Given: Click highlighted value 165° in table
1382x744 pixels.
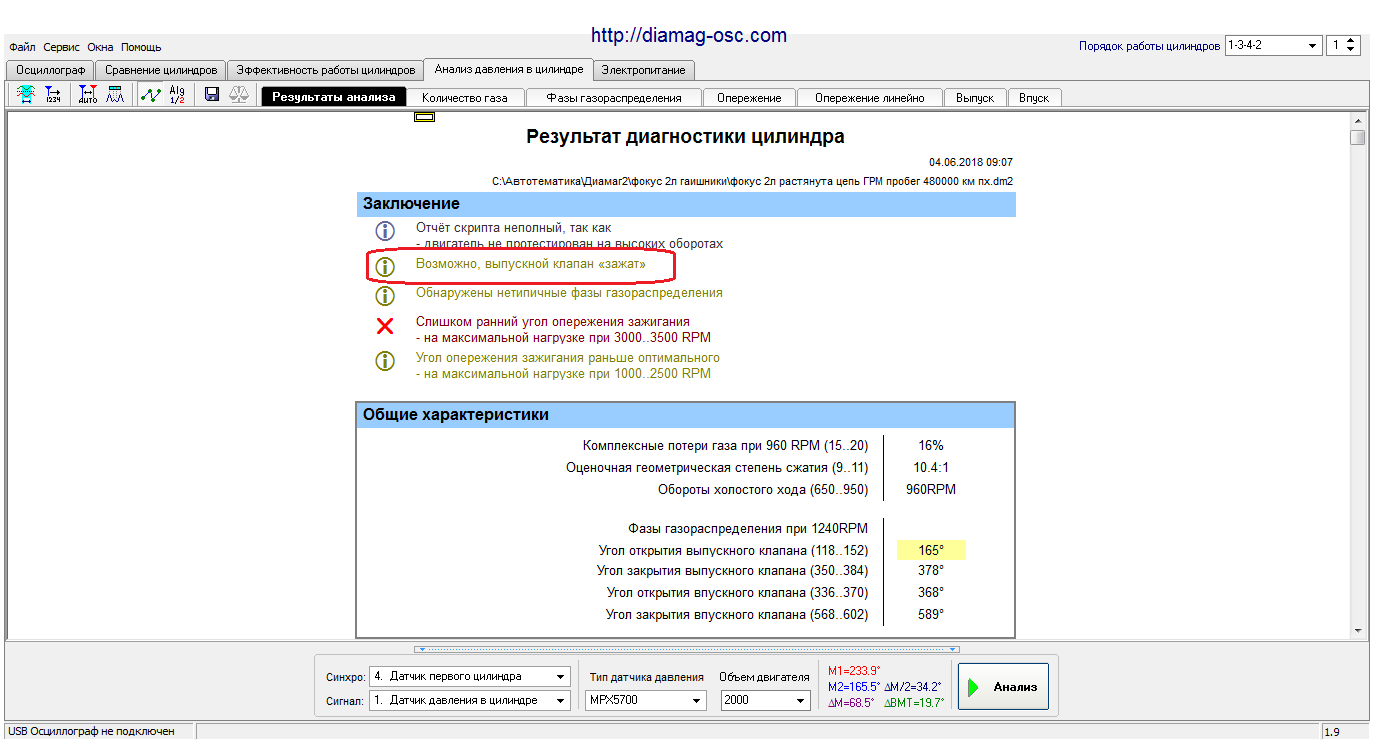Looking at the screenshot, I should pyautogui.click(x=931, y=550).
